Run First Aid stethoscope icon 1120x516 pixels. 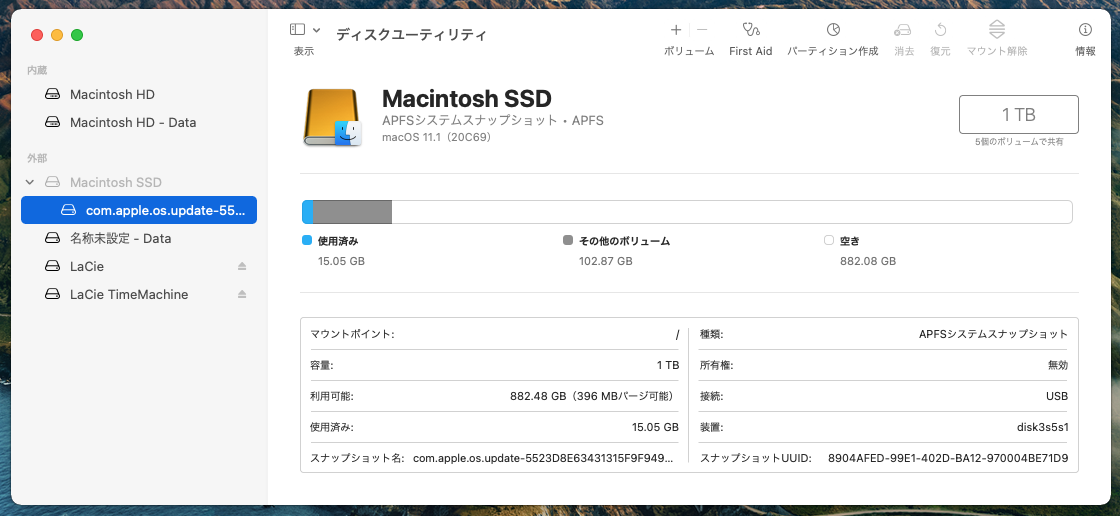tap(751, 30)
